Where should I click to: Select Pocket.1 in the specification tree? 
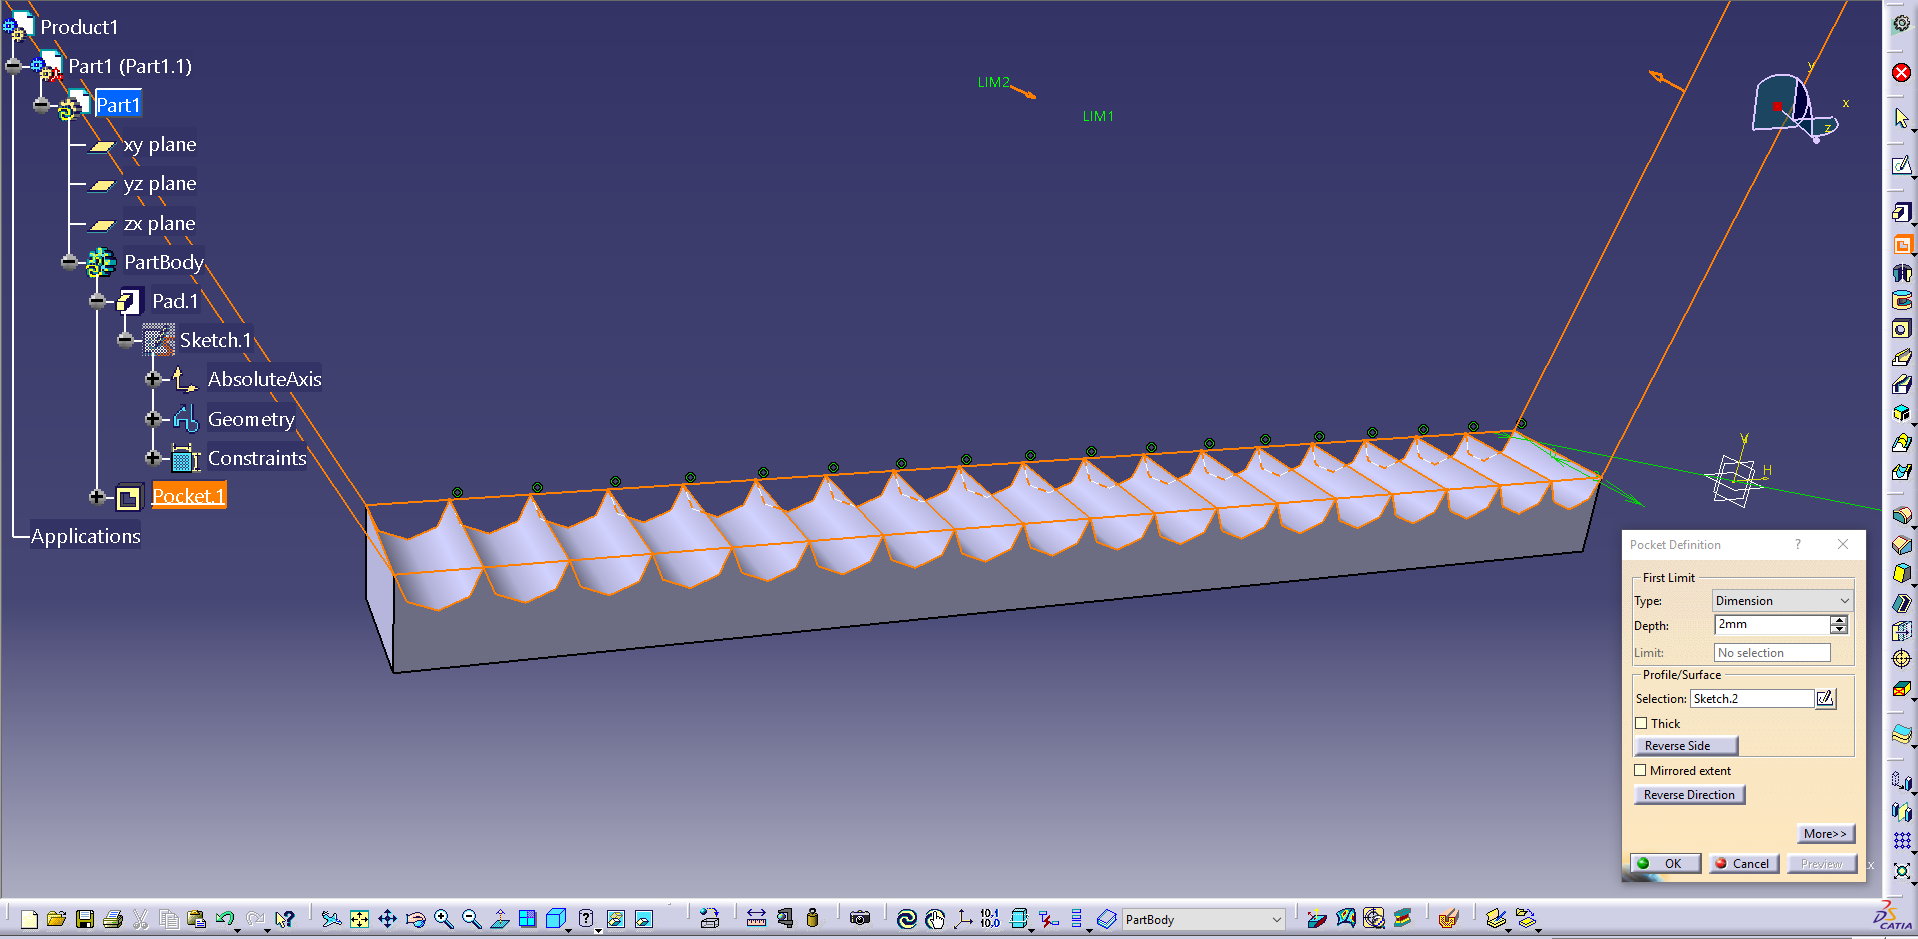click(189, 496)
